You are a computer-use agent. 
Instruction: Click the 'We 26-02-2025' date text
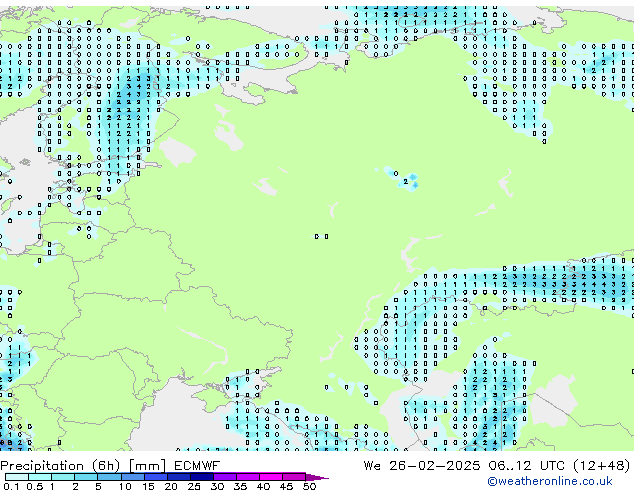tap(422, 466)
